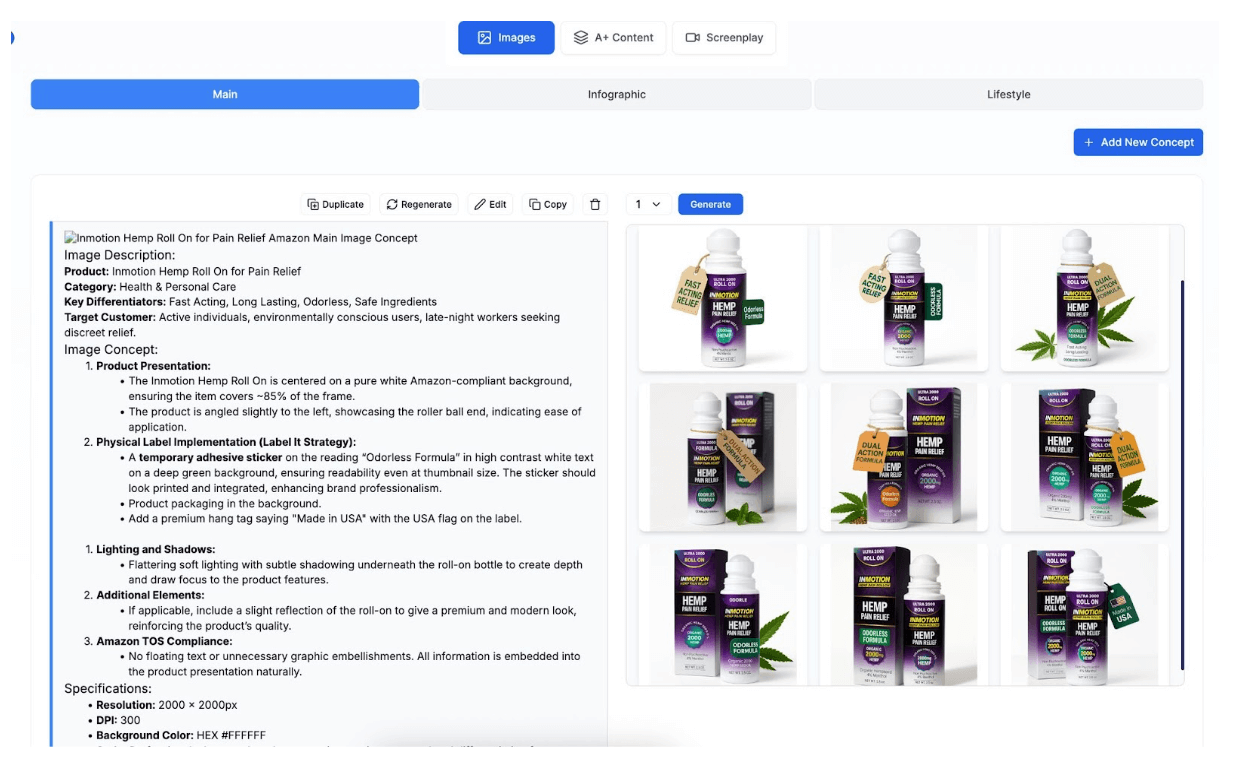
Task: Click the duplicate icon beside Duplicate label
Action: pyautogui.click(x=313, y=204)
